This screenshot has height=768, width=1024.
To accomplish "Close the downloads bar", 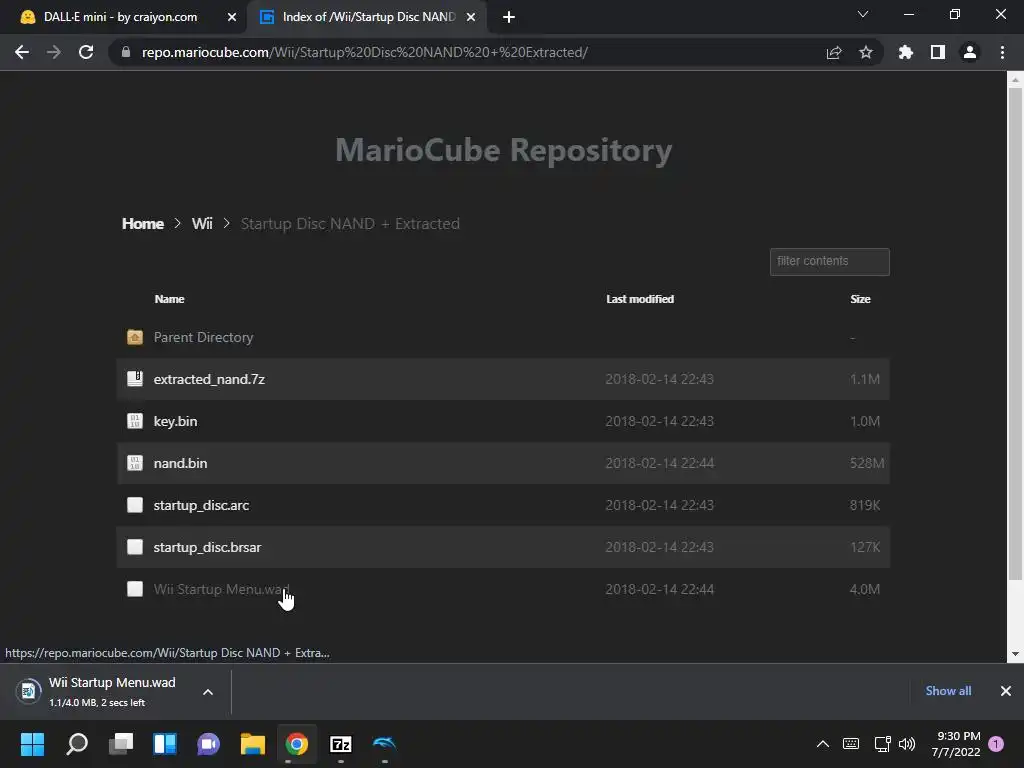I will [1006, 691].
